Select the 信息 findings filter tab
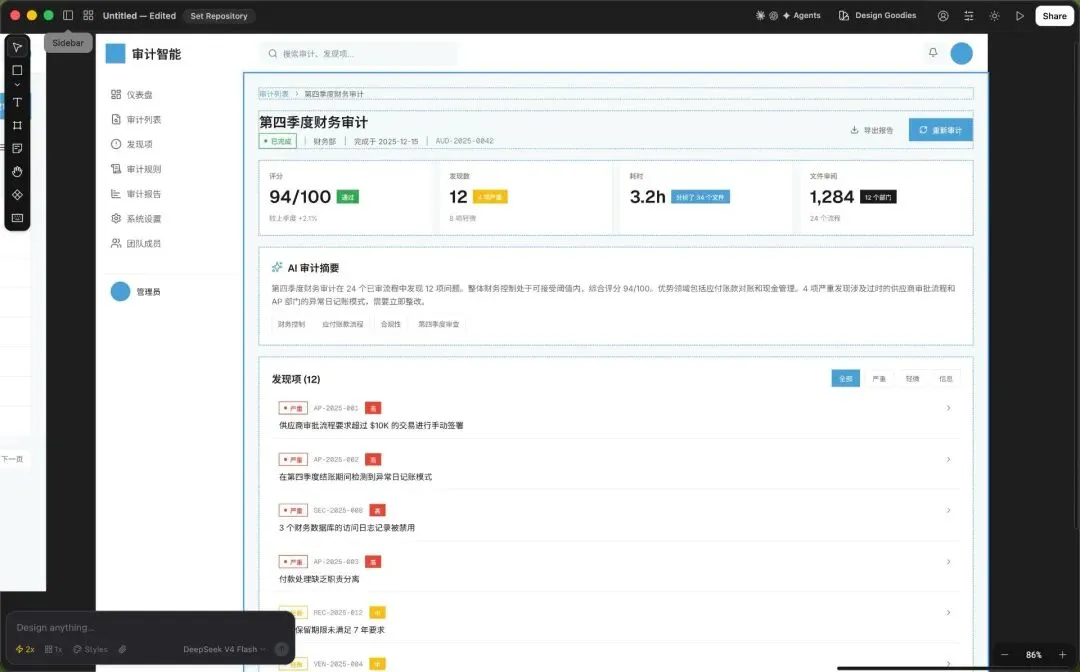Viewport: 1080px width, 672px height. click(946, 379)
